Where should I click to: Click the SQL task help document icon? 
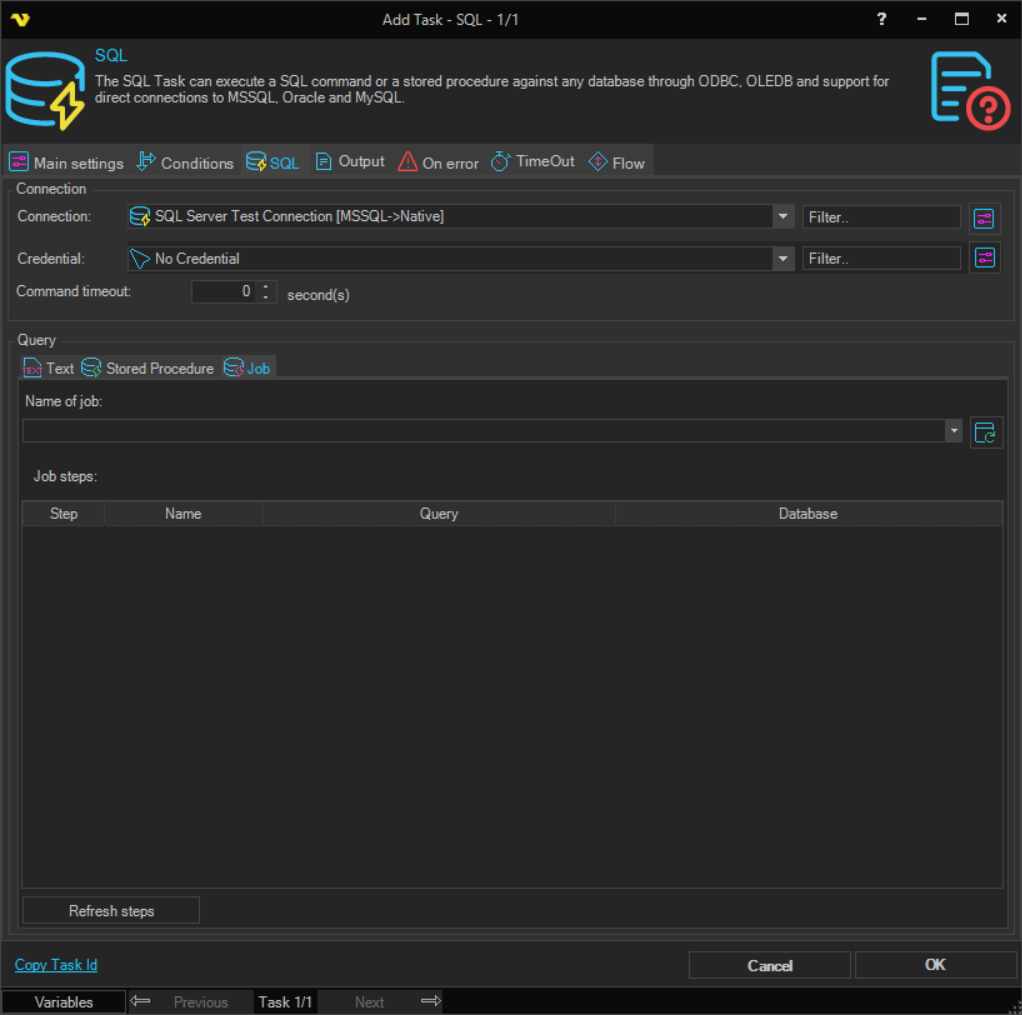[x=966, y=90]
